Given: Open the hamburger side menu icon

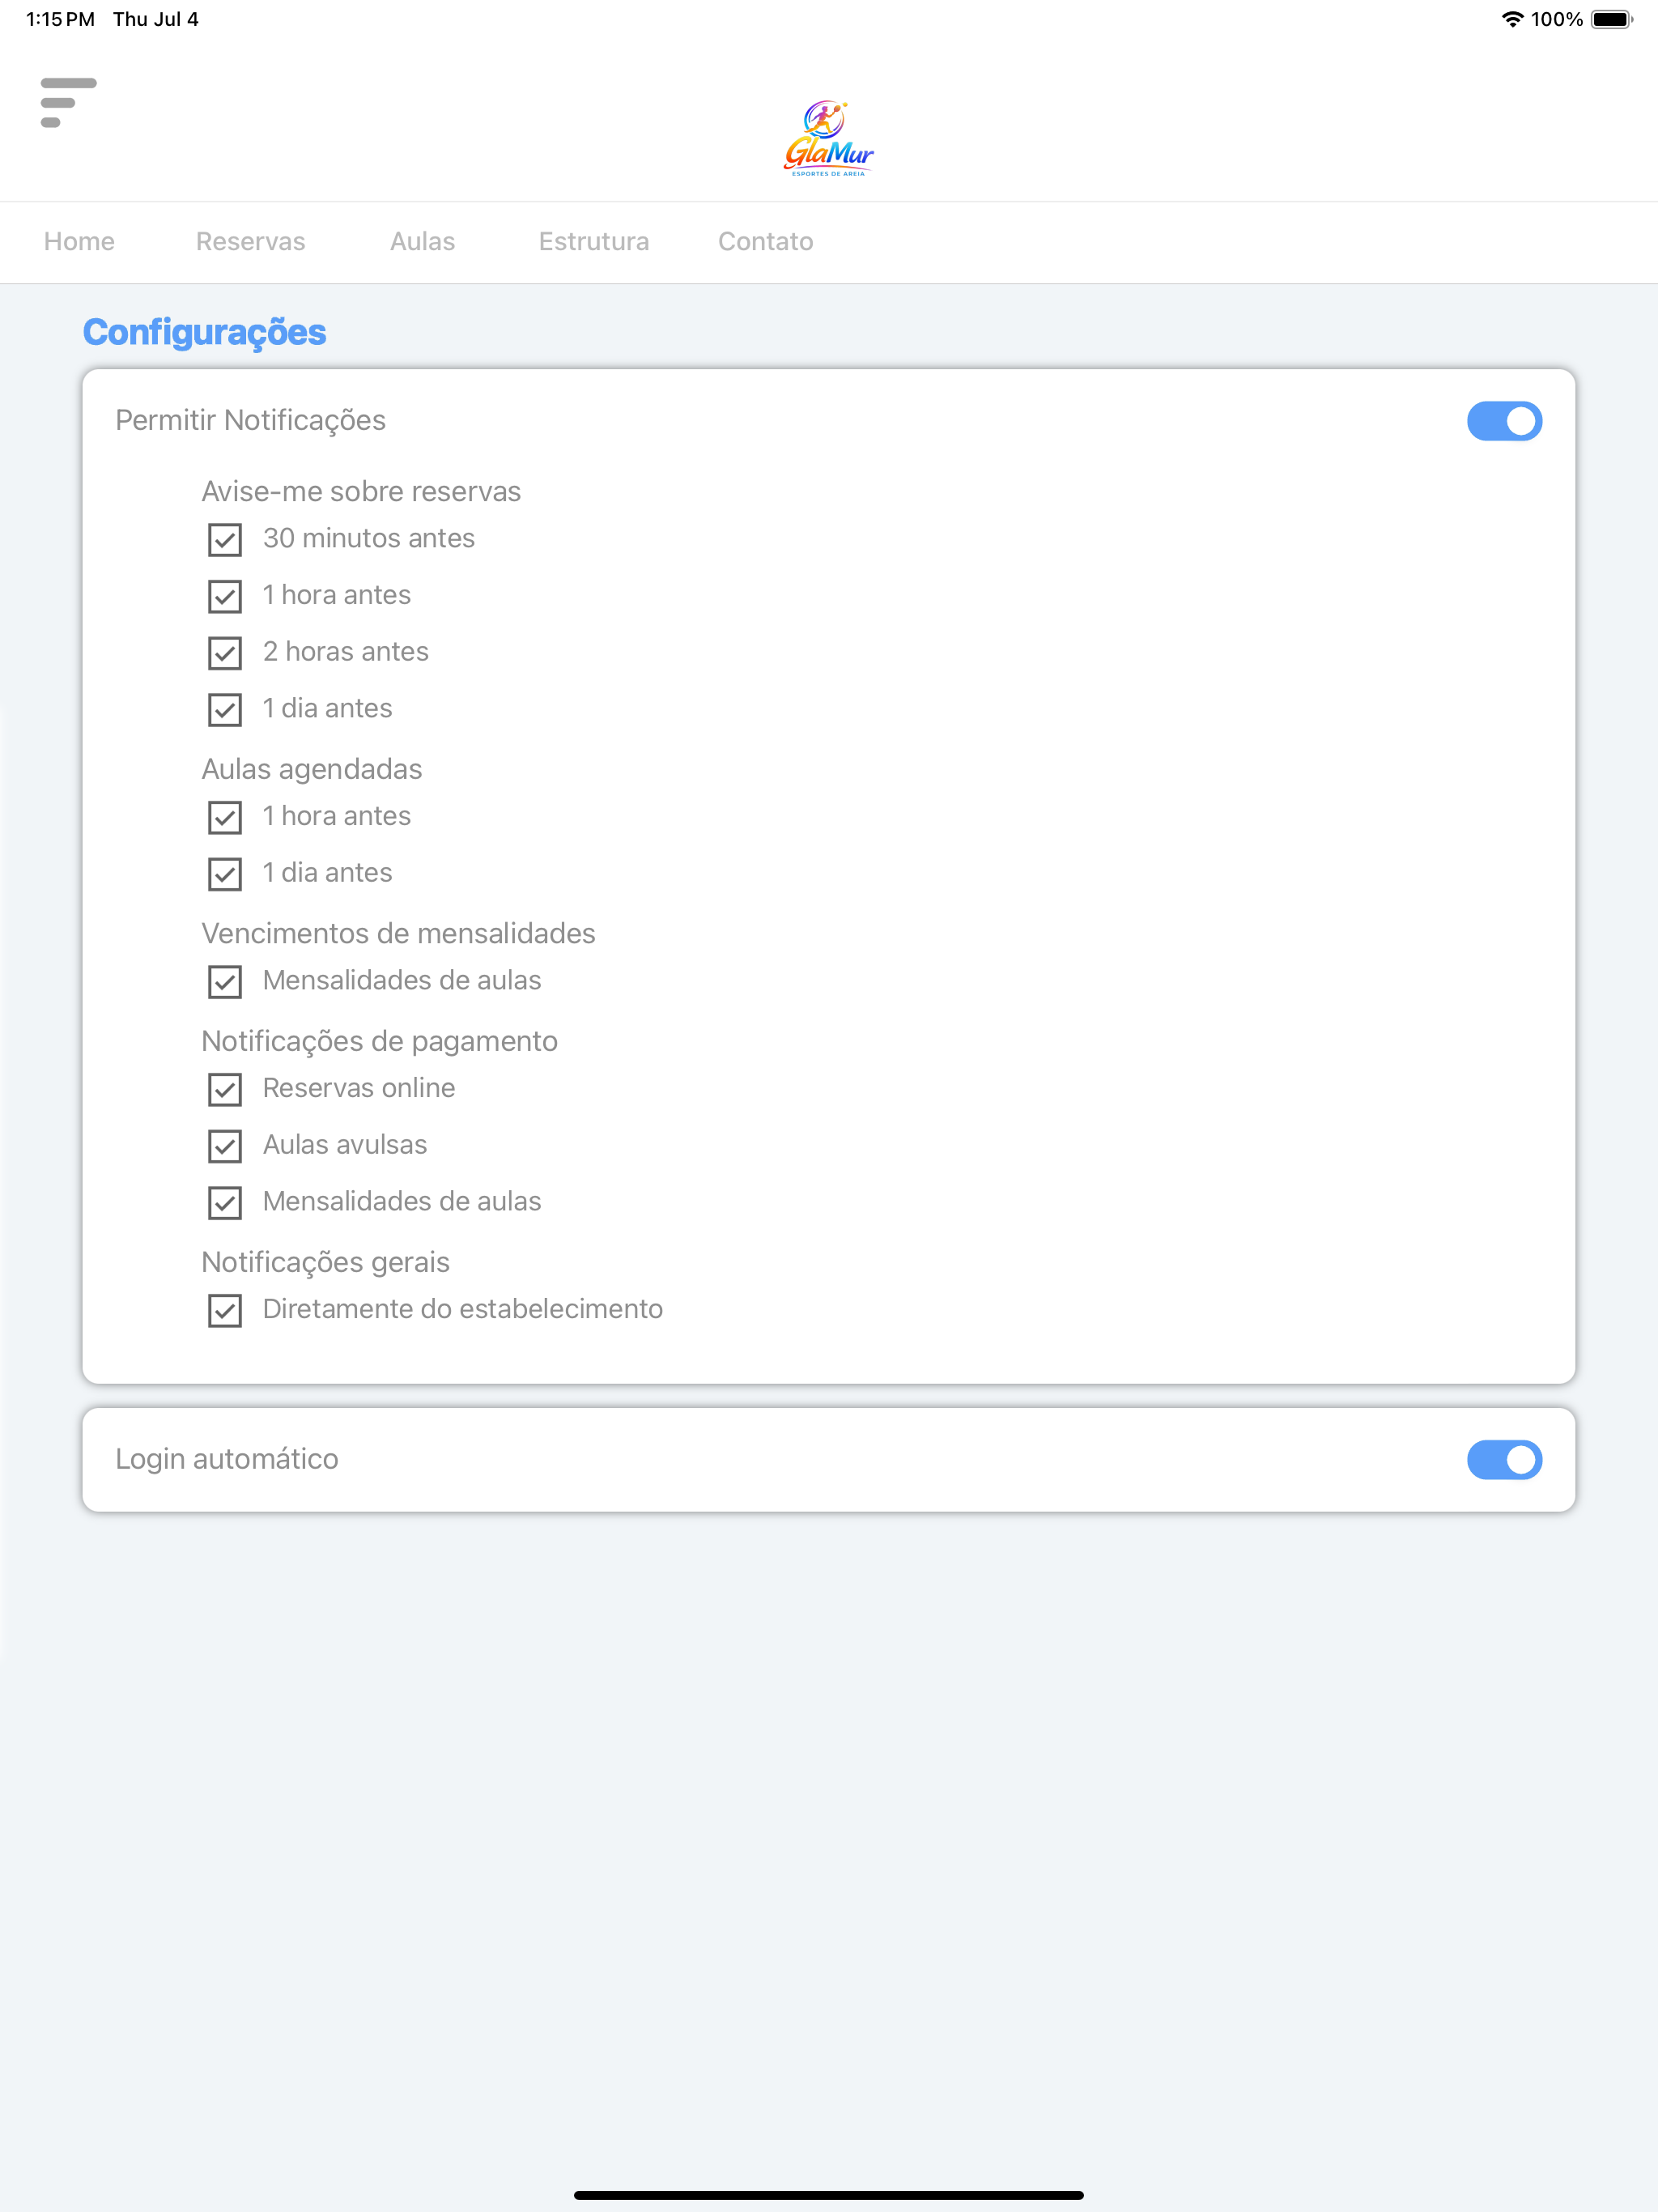Looking at the screenshot, I should (68, 103).
